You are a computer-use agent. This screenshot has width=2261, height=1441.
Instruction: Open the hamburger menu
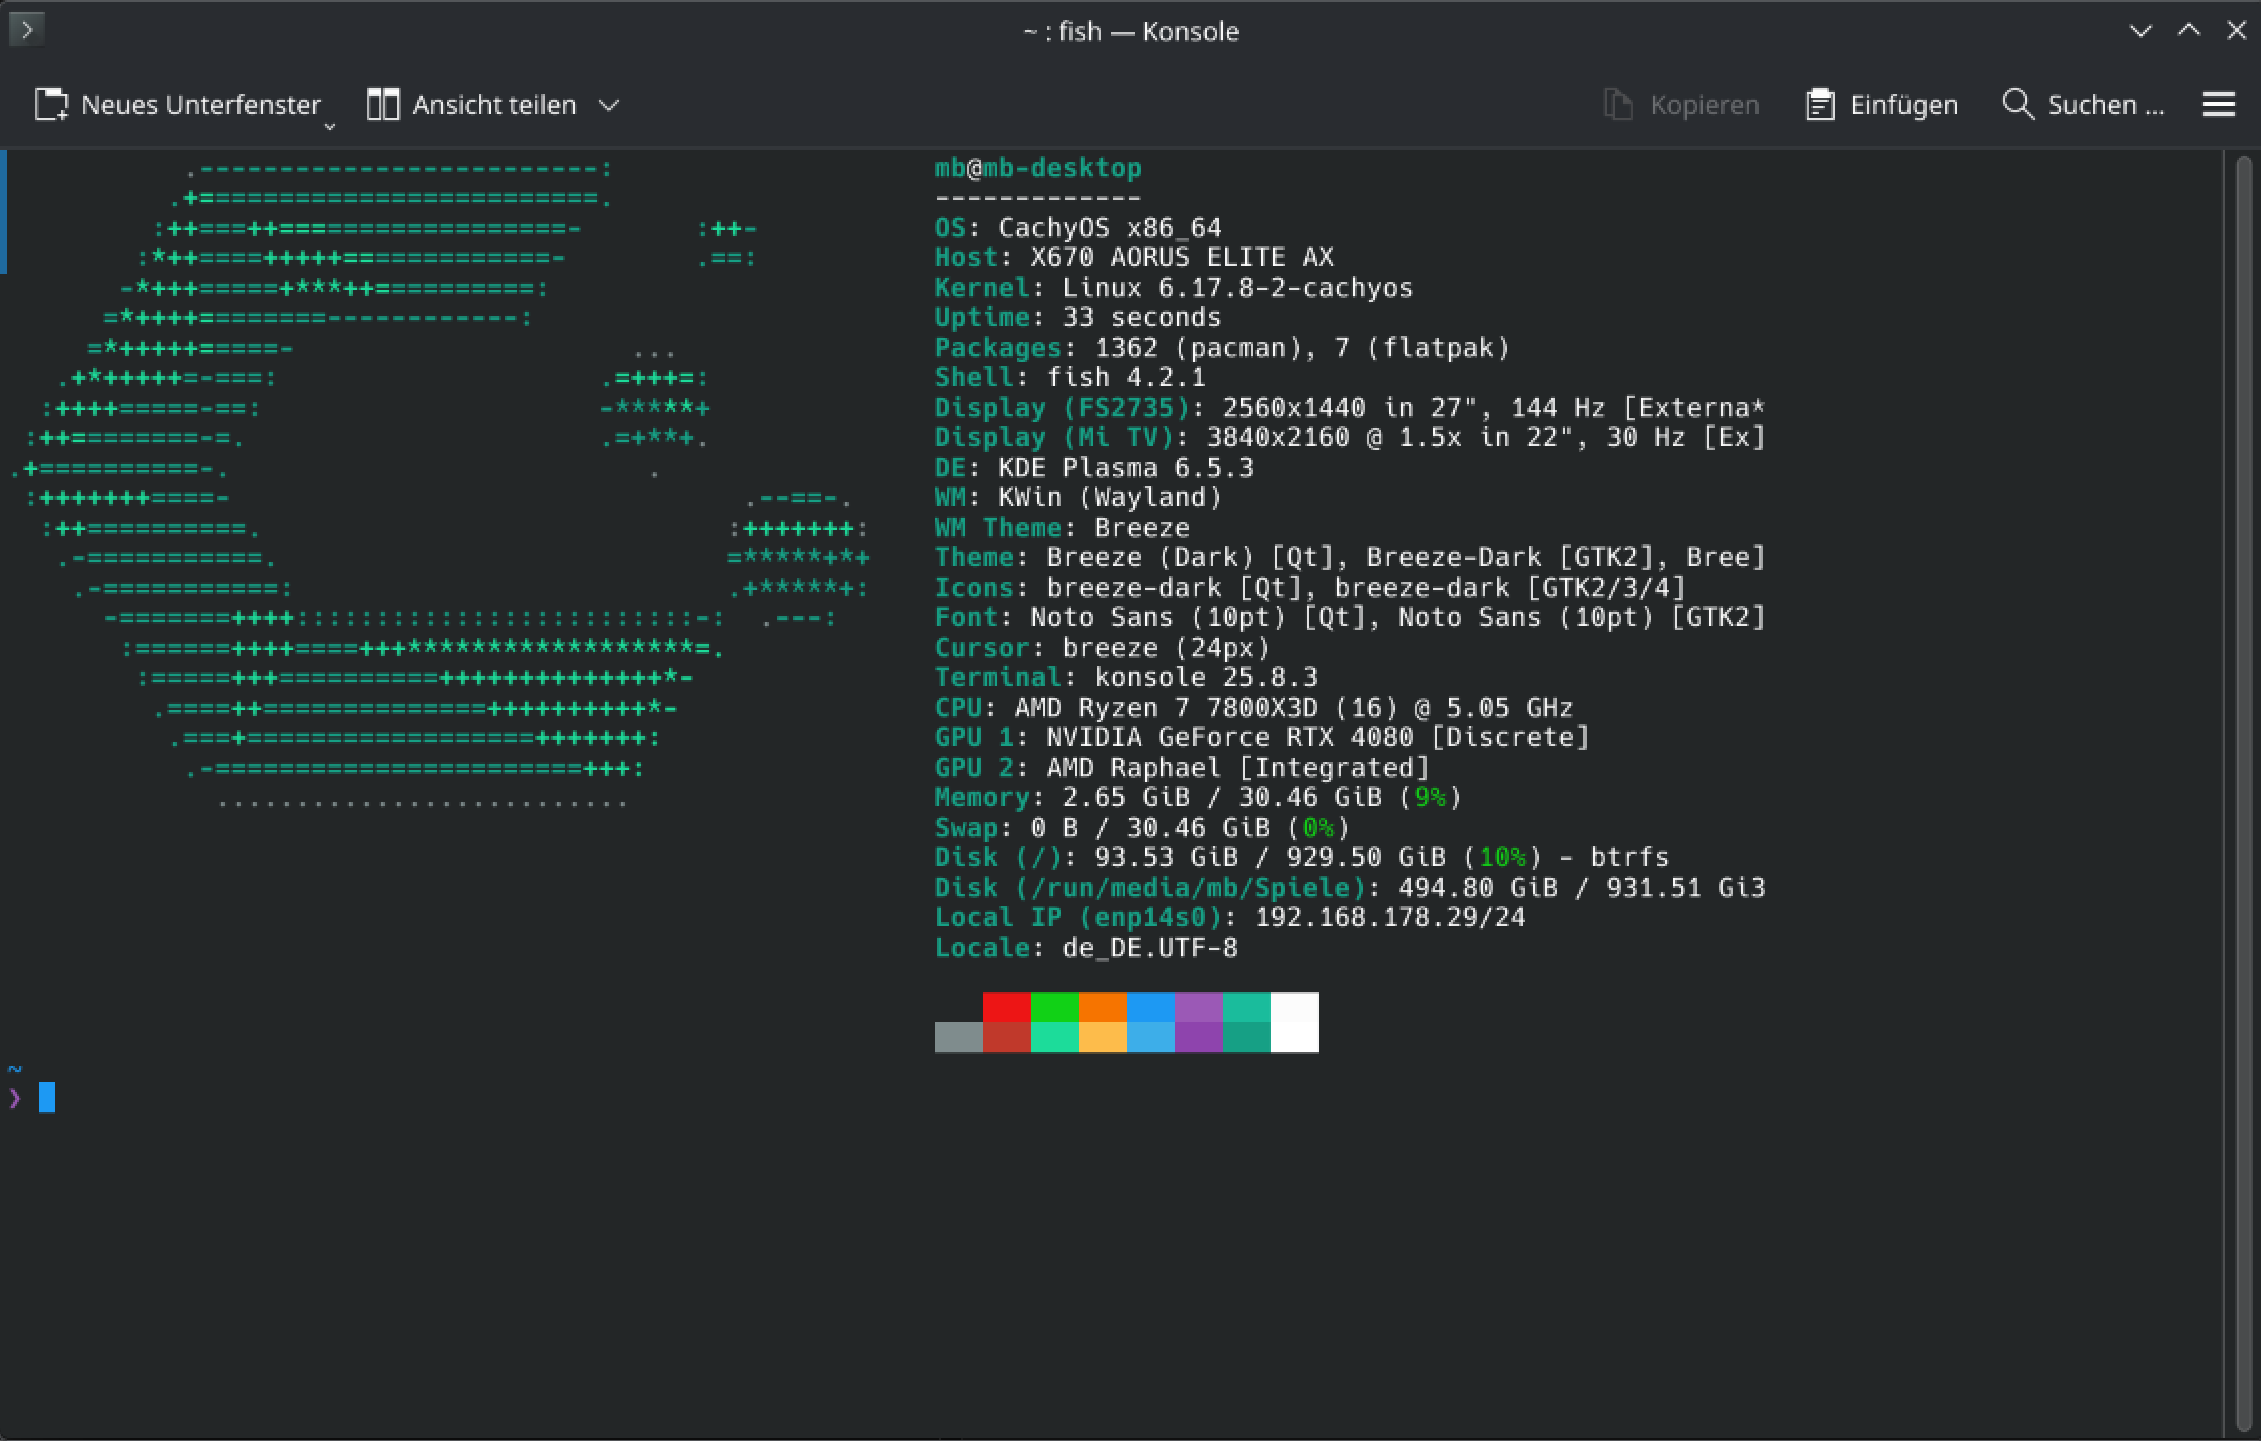tap(2218, 104)
